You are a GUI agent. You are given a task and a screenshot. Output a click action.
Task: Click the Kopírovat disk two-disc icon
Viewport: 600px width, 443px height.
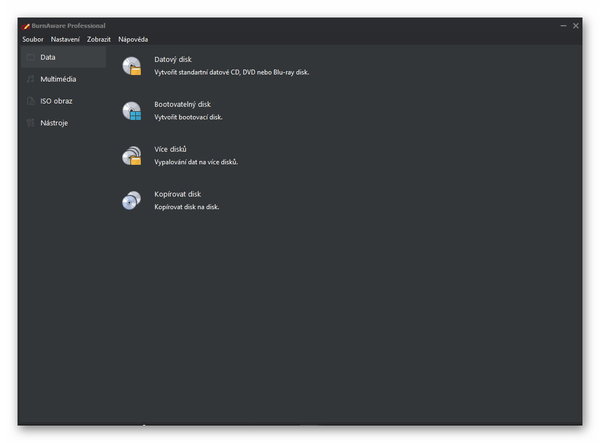131,201
